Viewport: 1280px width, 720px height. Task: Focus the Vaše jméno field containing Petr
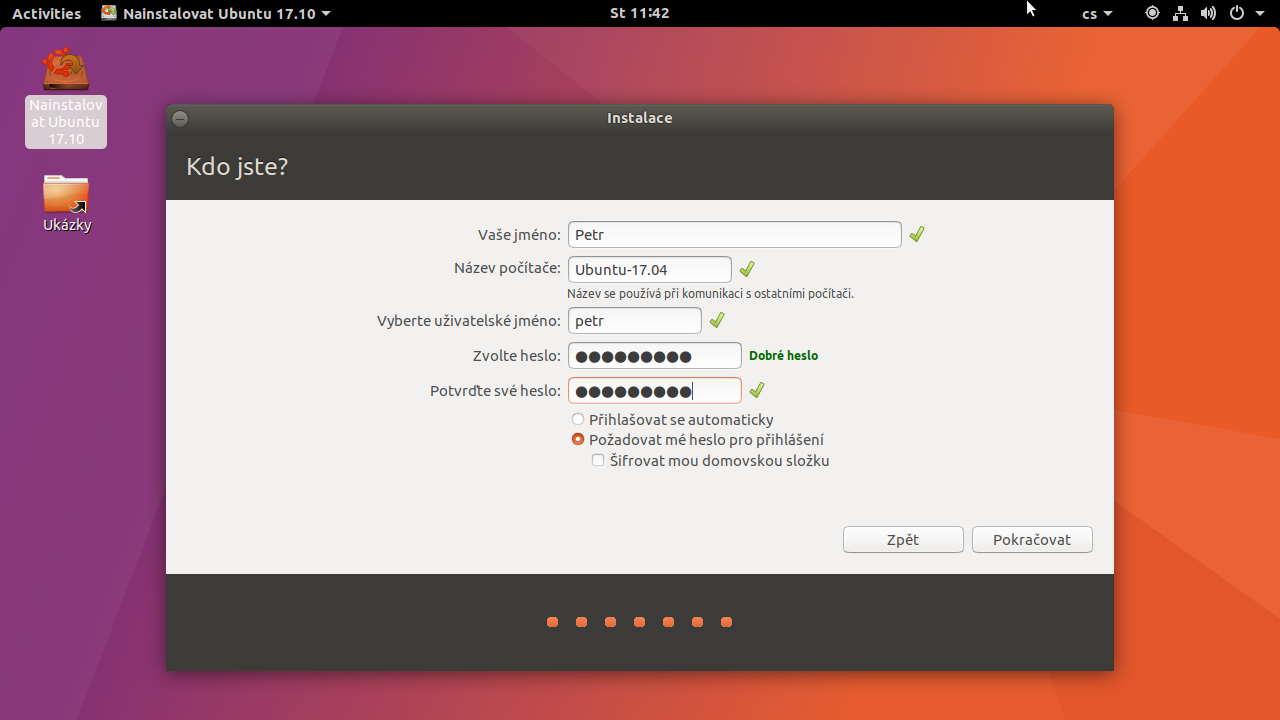point(735,234)
